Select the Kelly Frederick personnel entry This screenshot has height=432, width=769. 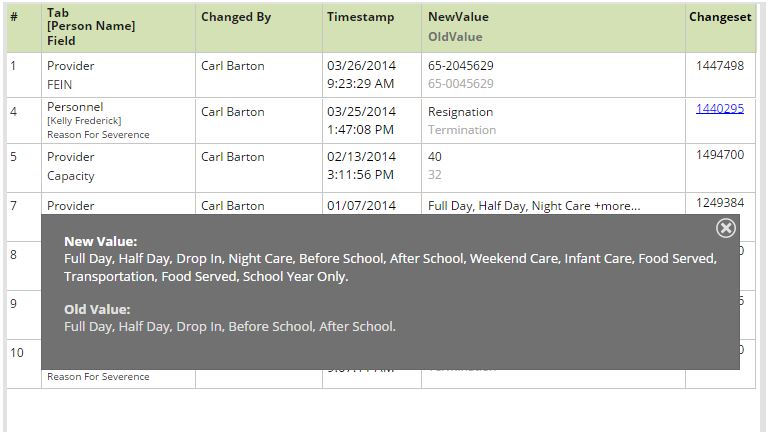coord(84,121)
